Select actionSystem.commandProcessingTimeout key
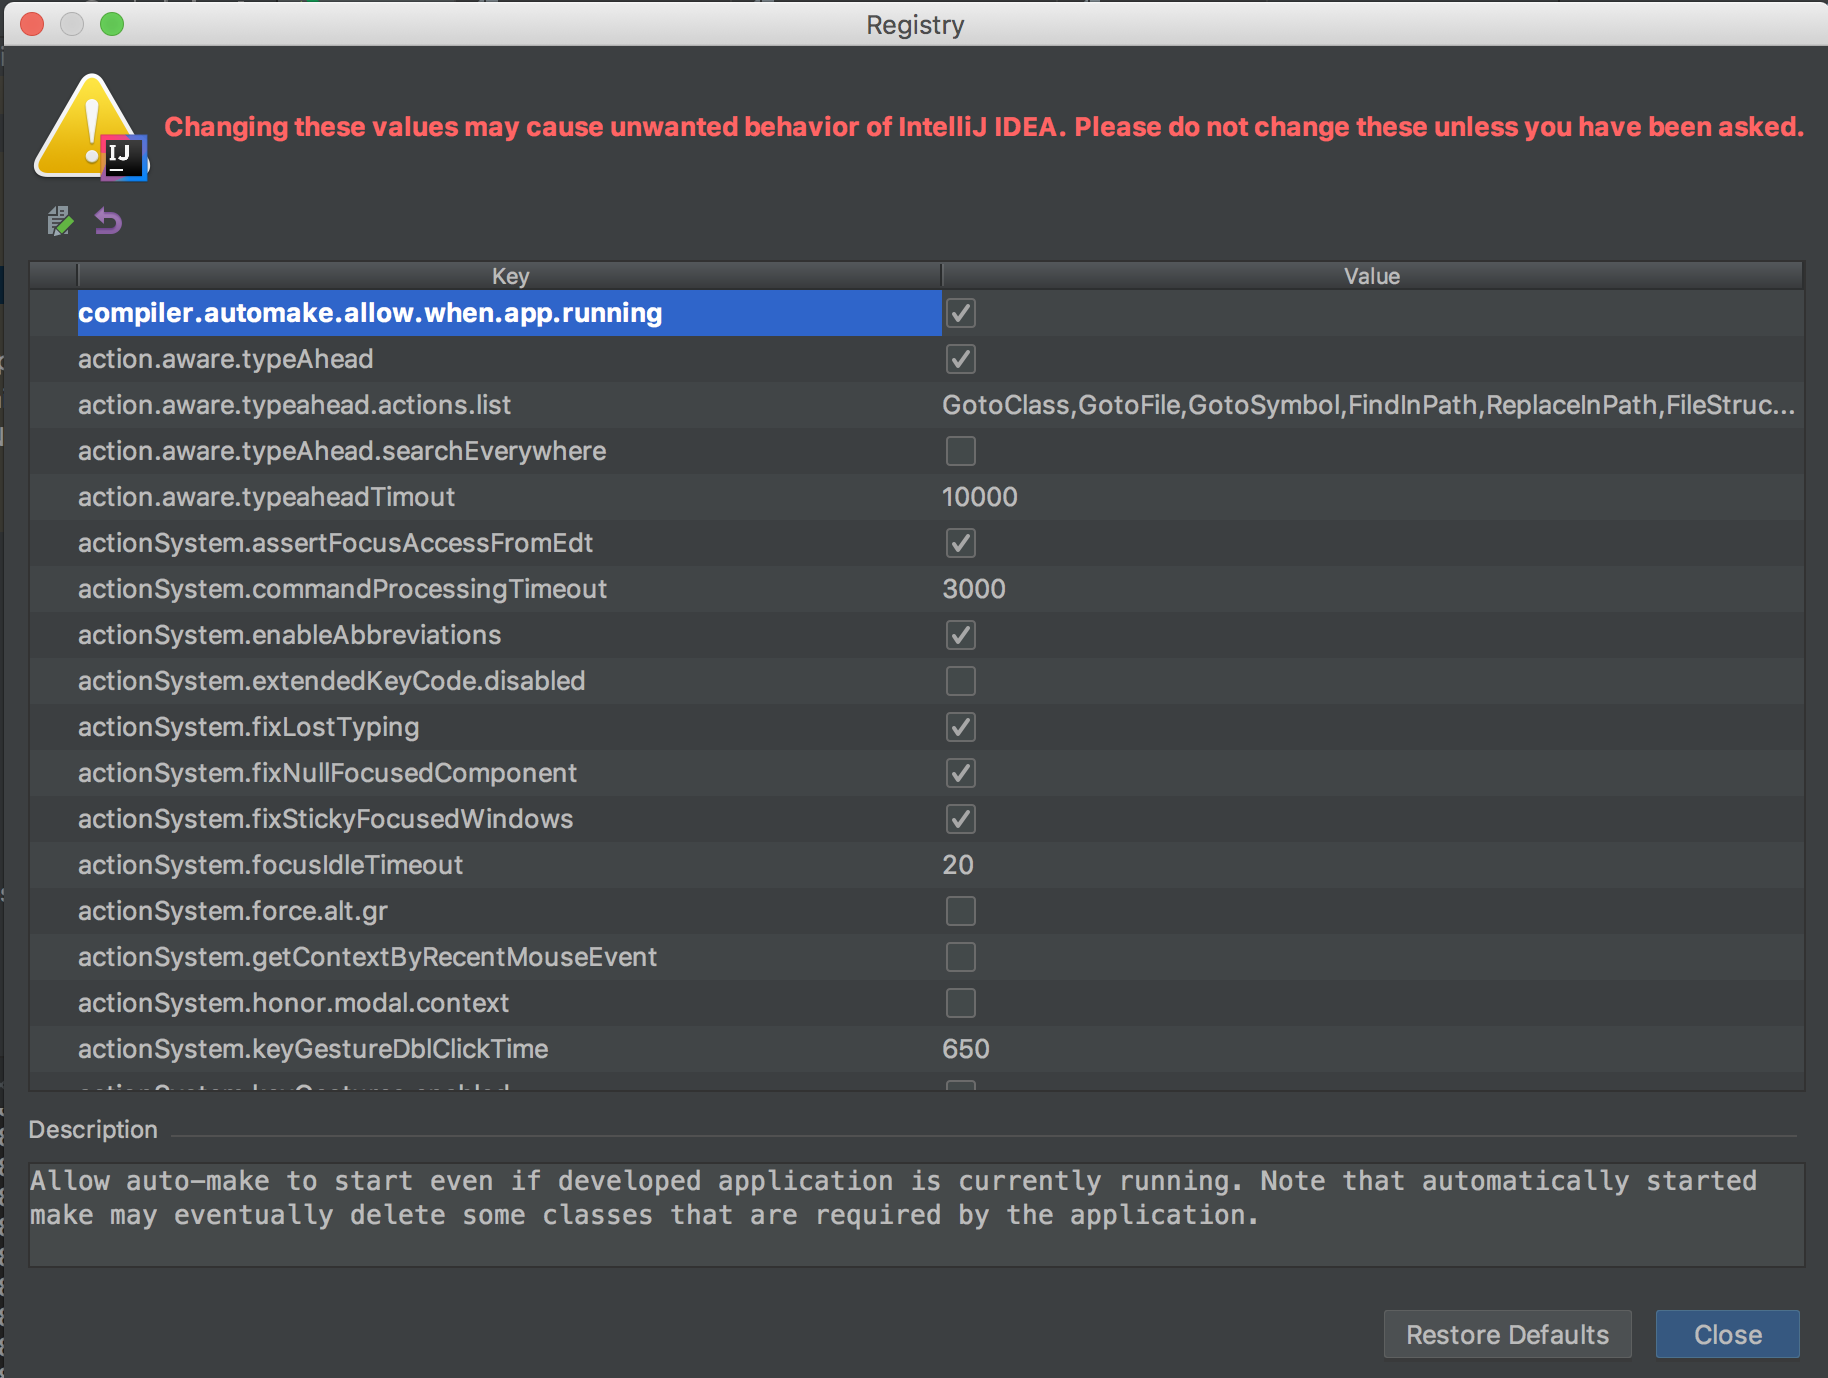This screenshot has width=1828, height=1378. pyautogui.click(x=342, y=589)
